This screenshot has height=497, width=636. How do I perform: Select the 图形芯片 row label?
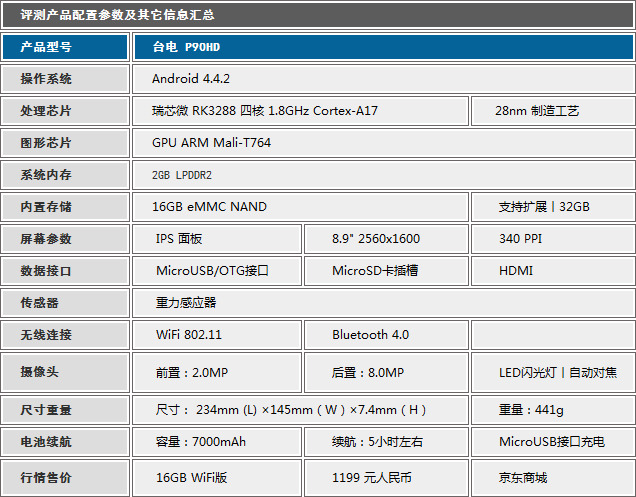tap(65, 143)
